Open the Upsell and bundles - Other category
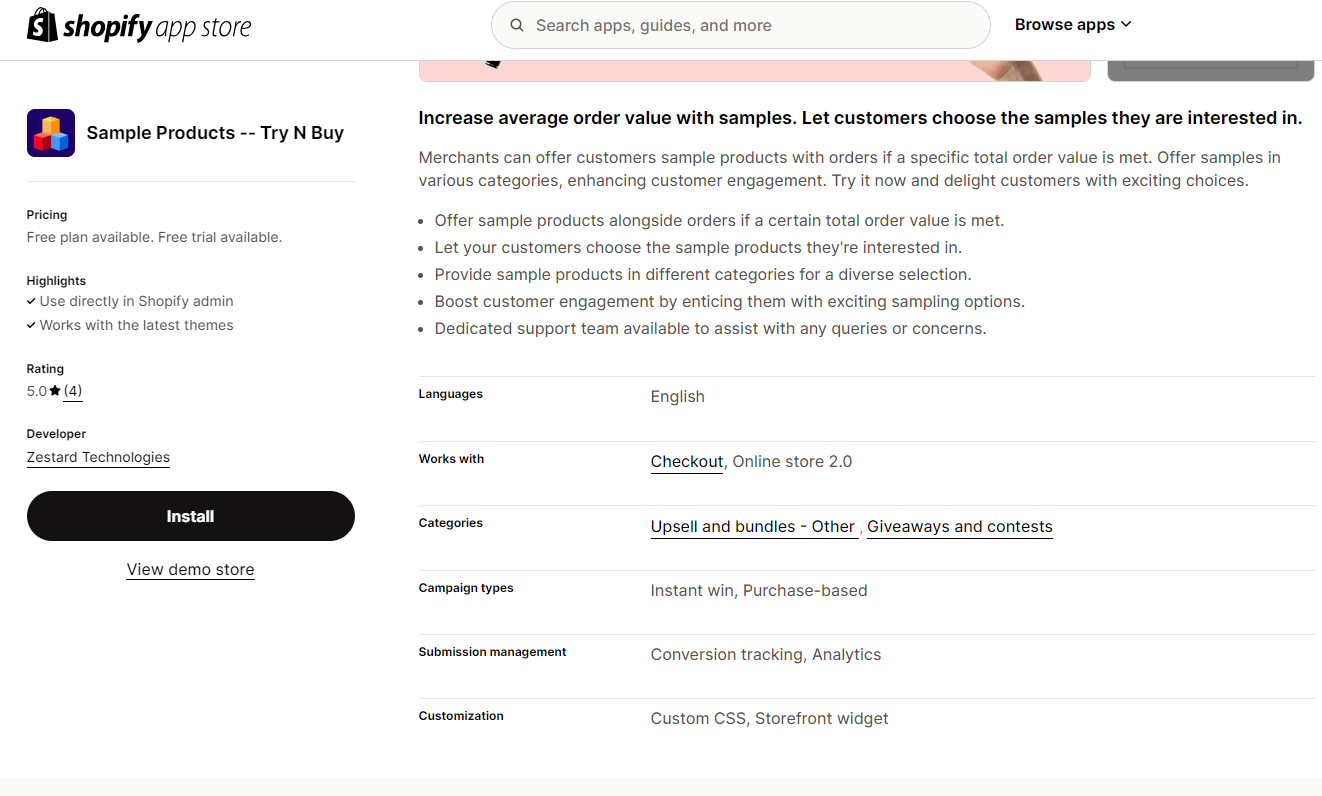1322x796 pixels. [x=753, y=527]
